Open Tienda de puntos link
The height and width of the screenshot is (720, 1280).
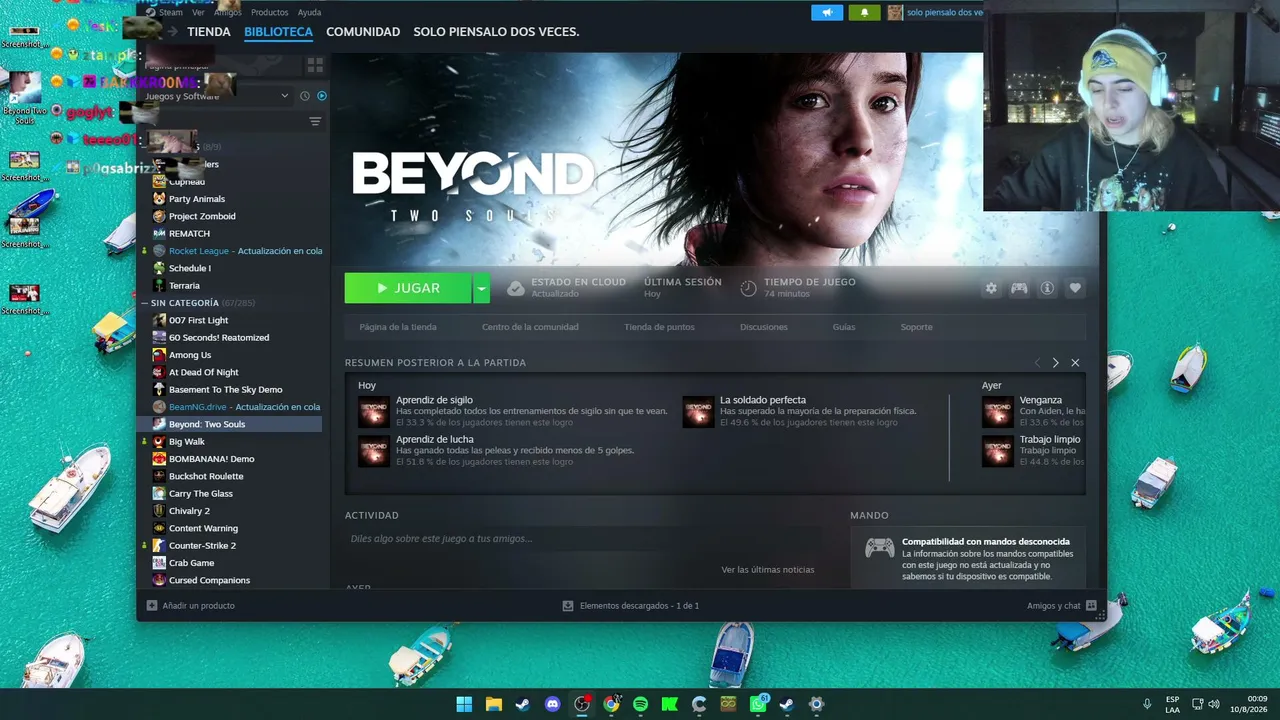tap(659, 327)
